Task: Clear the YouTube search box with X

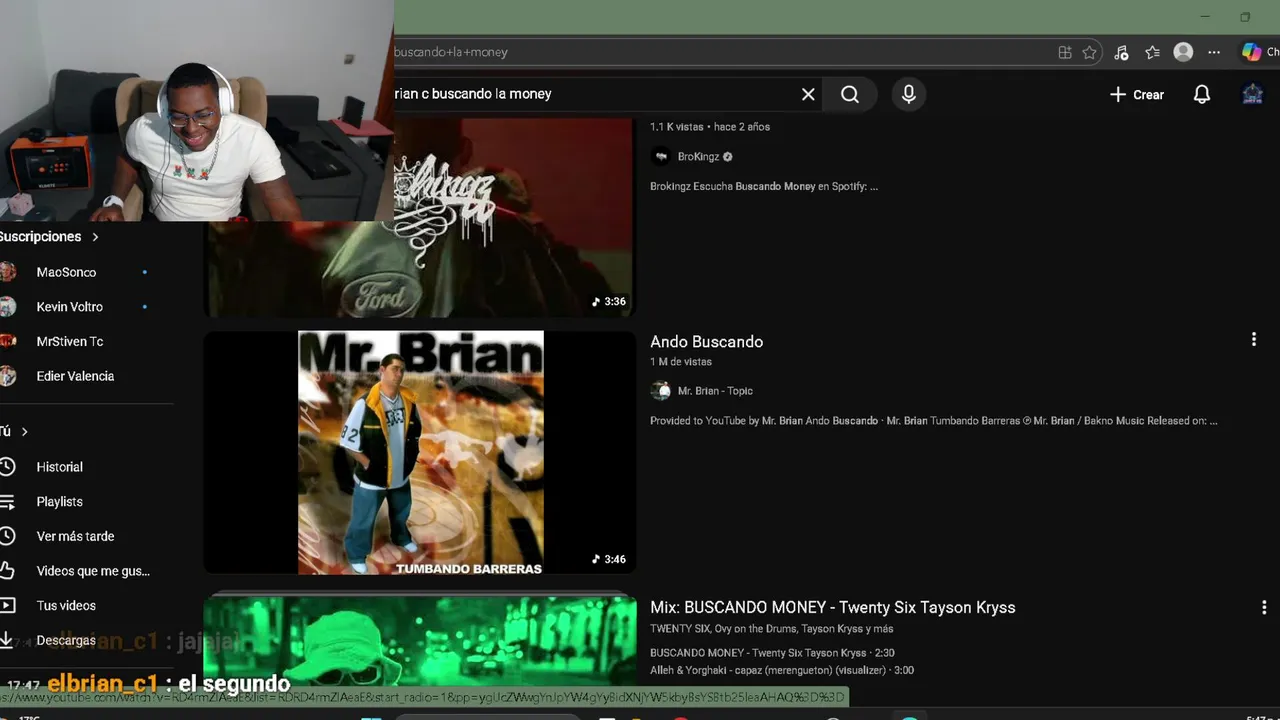Action: click(x=808, y=94)
